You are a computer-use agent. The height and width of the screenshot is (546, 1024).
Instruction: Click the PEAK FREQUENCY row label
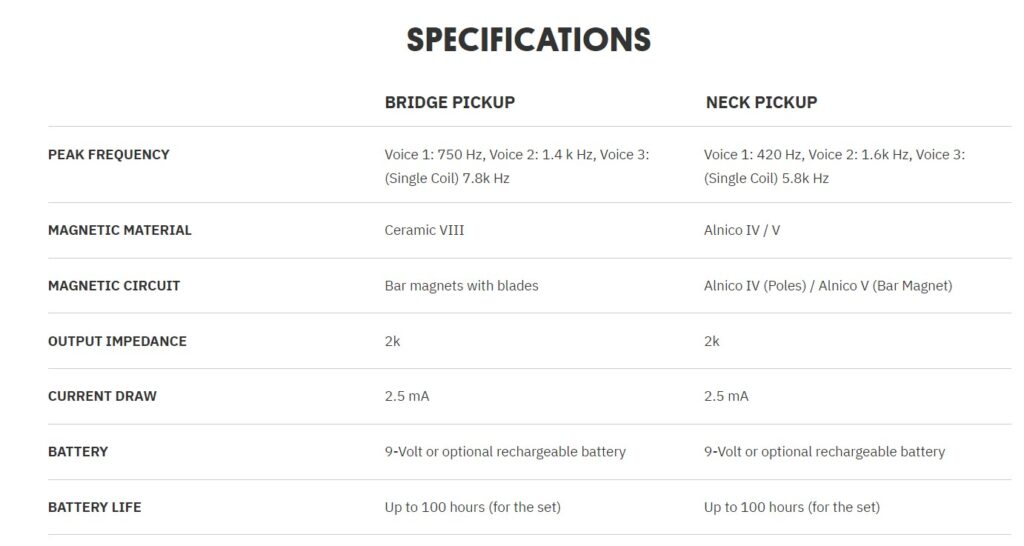pos(108,155)
